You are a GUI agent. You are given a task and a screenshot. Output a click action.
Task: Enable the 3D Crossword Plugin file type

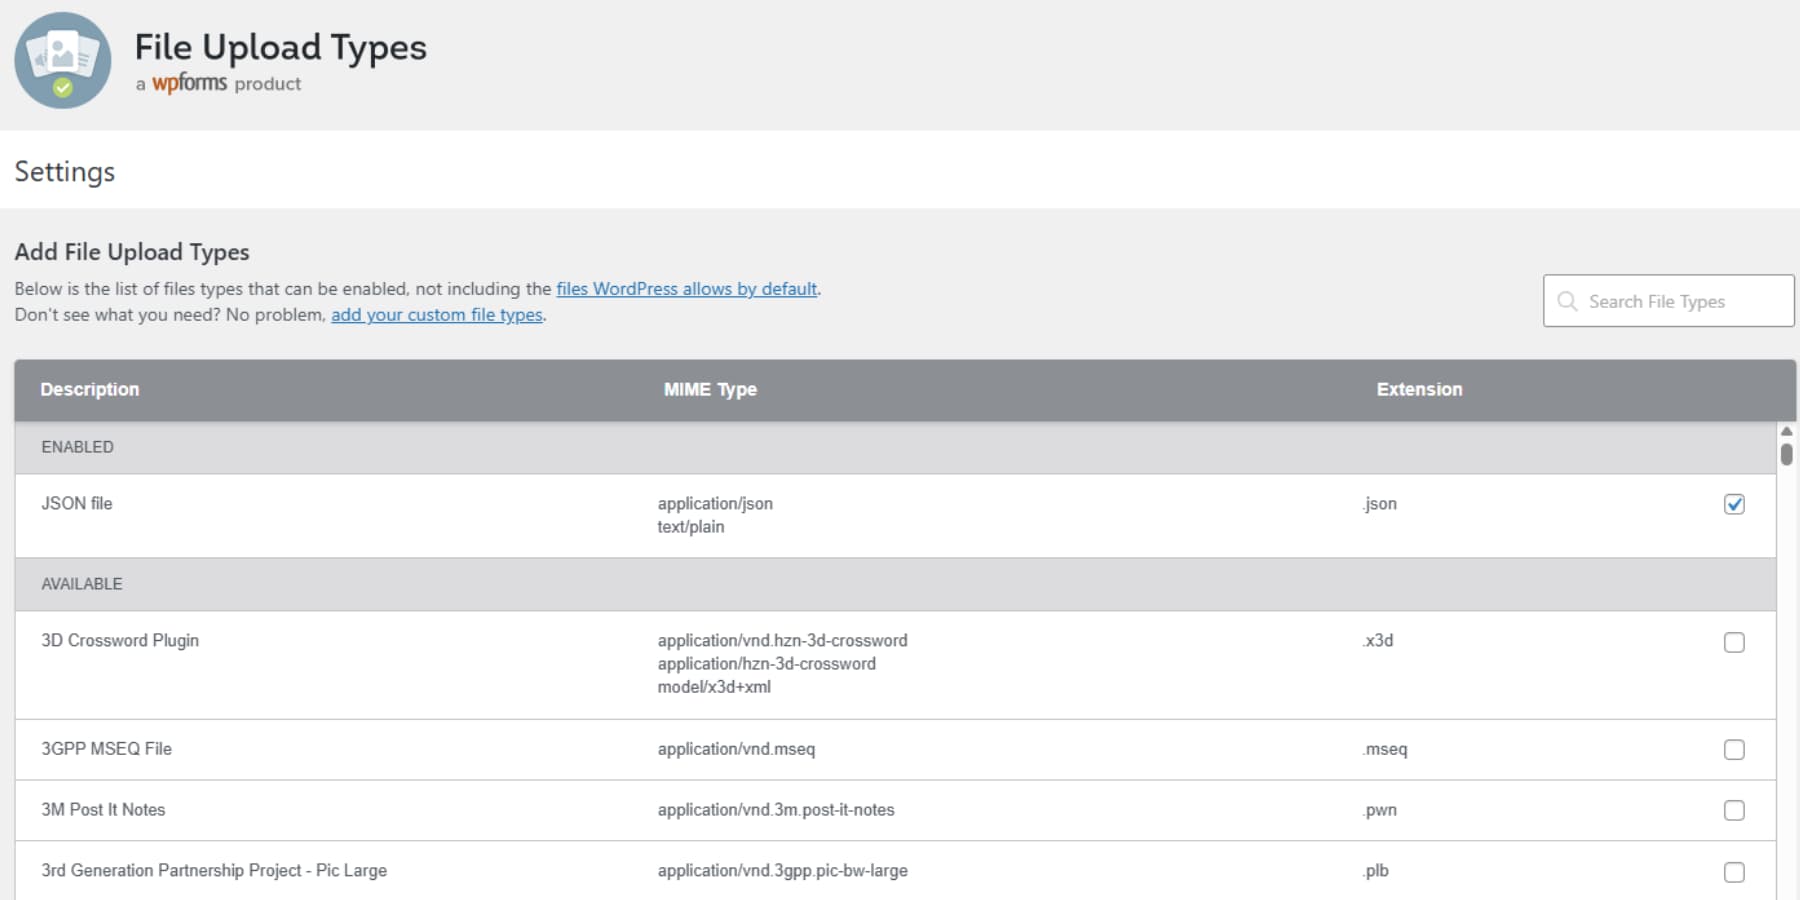(1734, 643)
